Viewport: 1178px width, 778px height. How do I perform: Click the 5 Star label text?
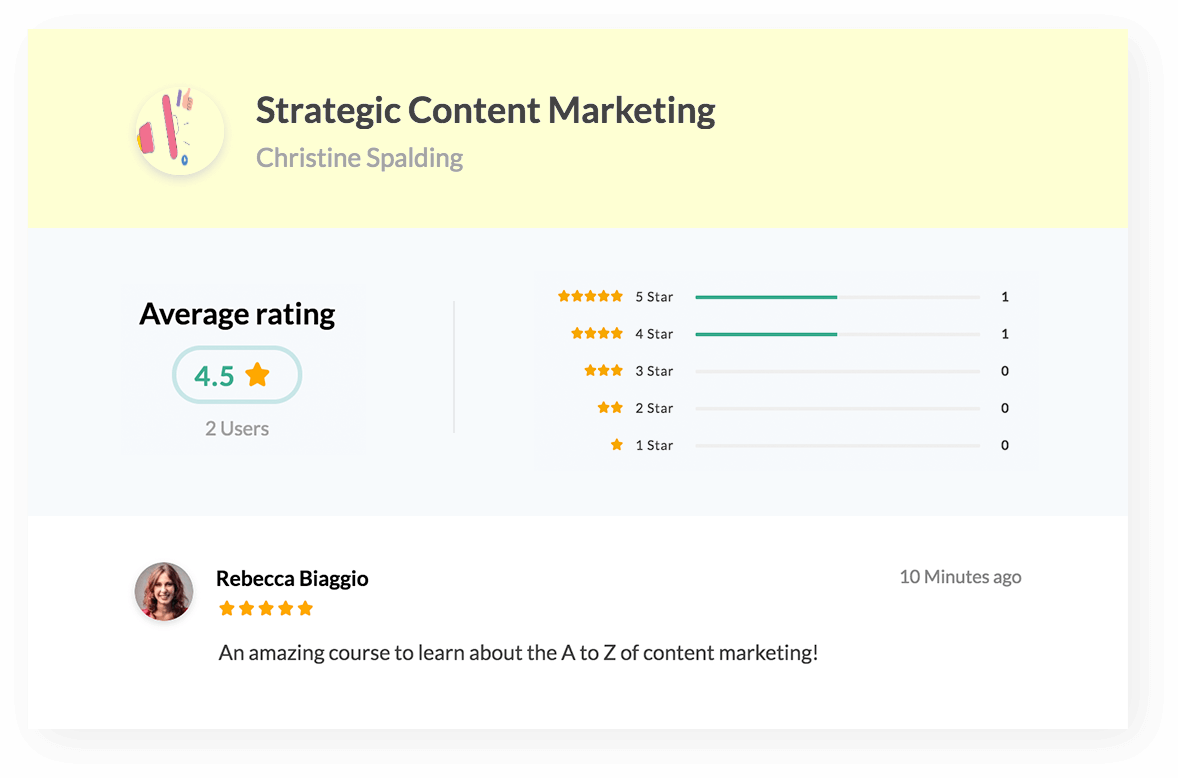tap(654, 297)
